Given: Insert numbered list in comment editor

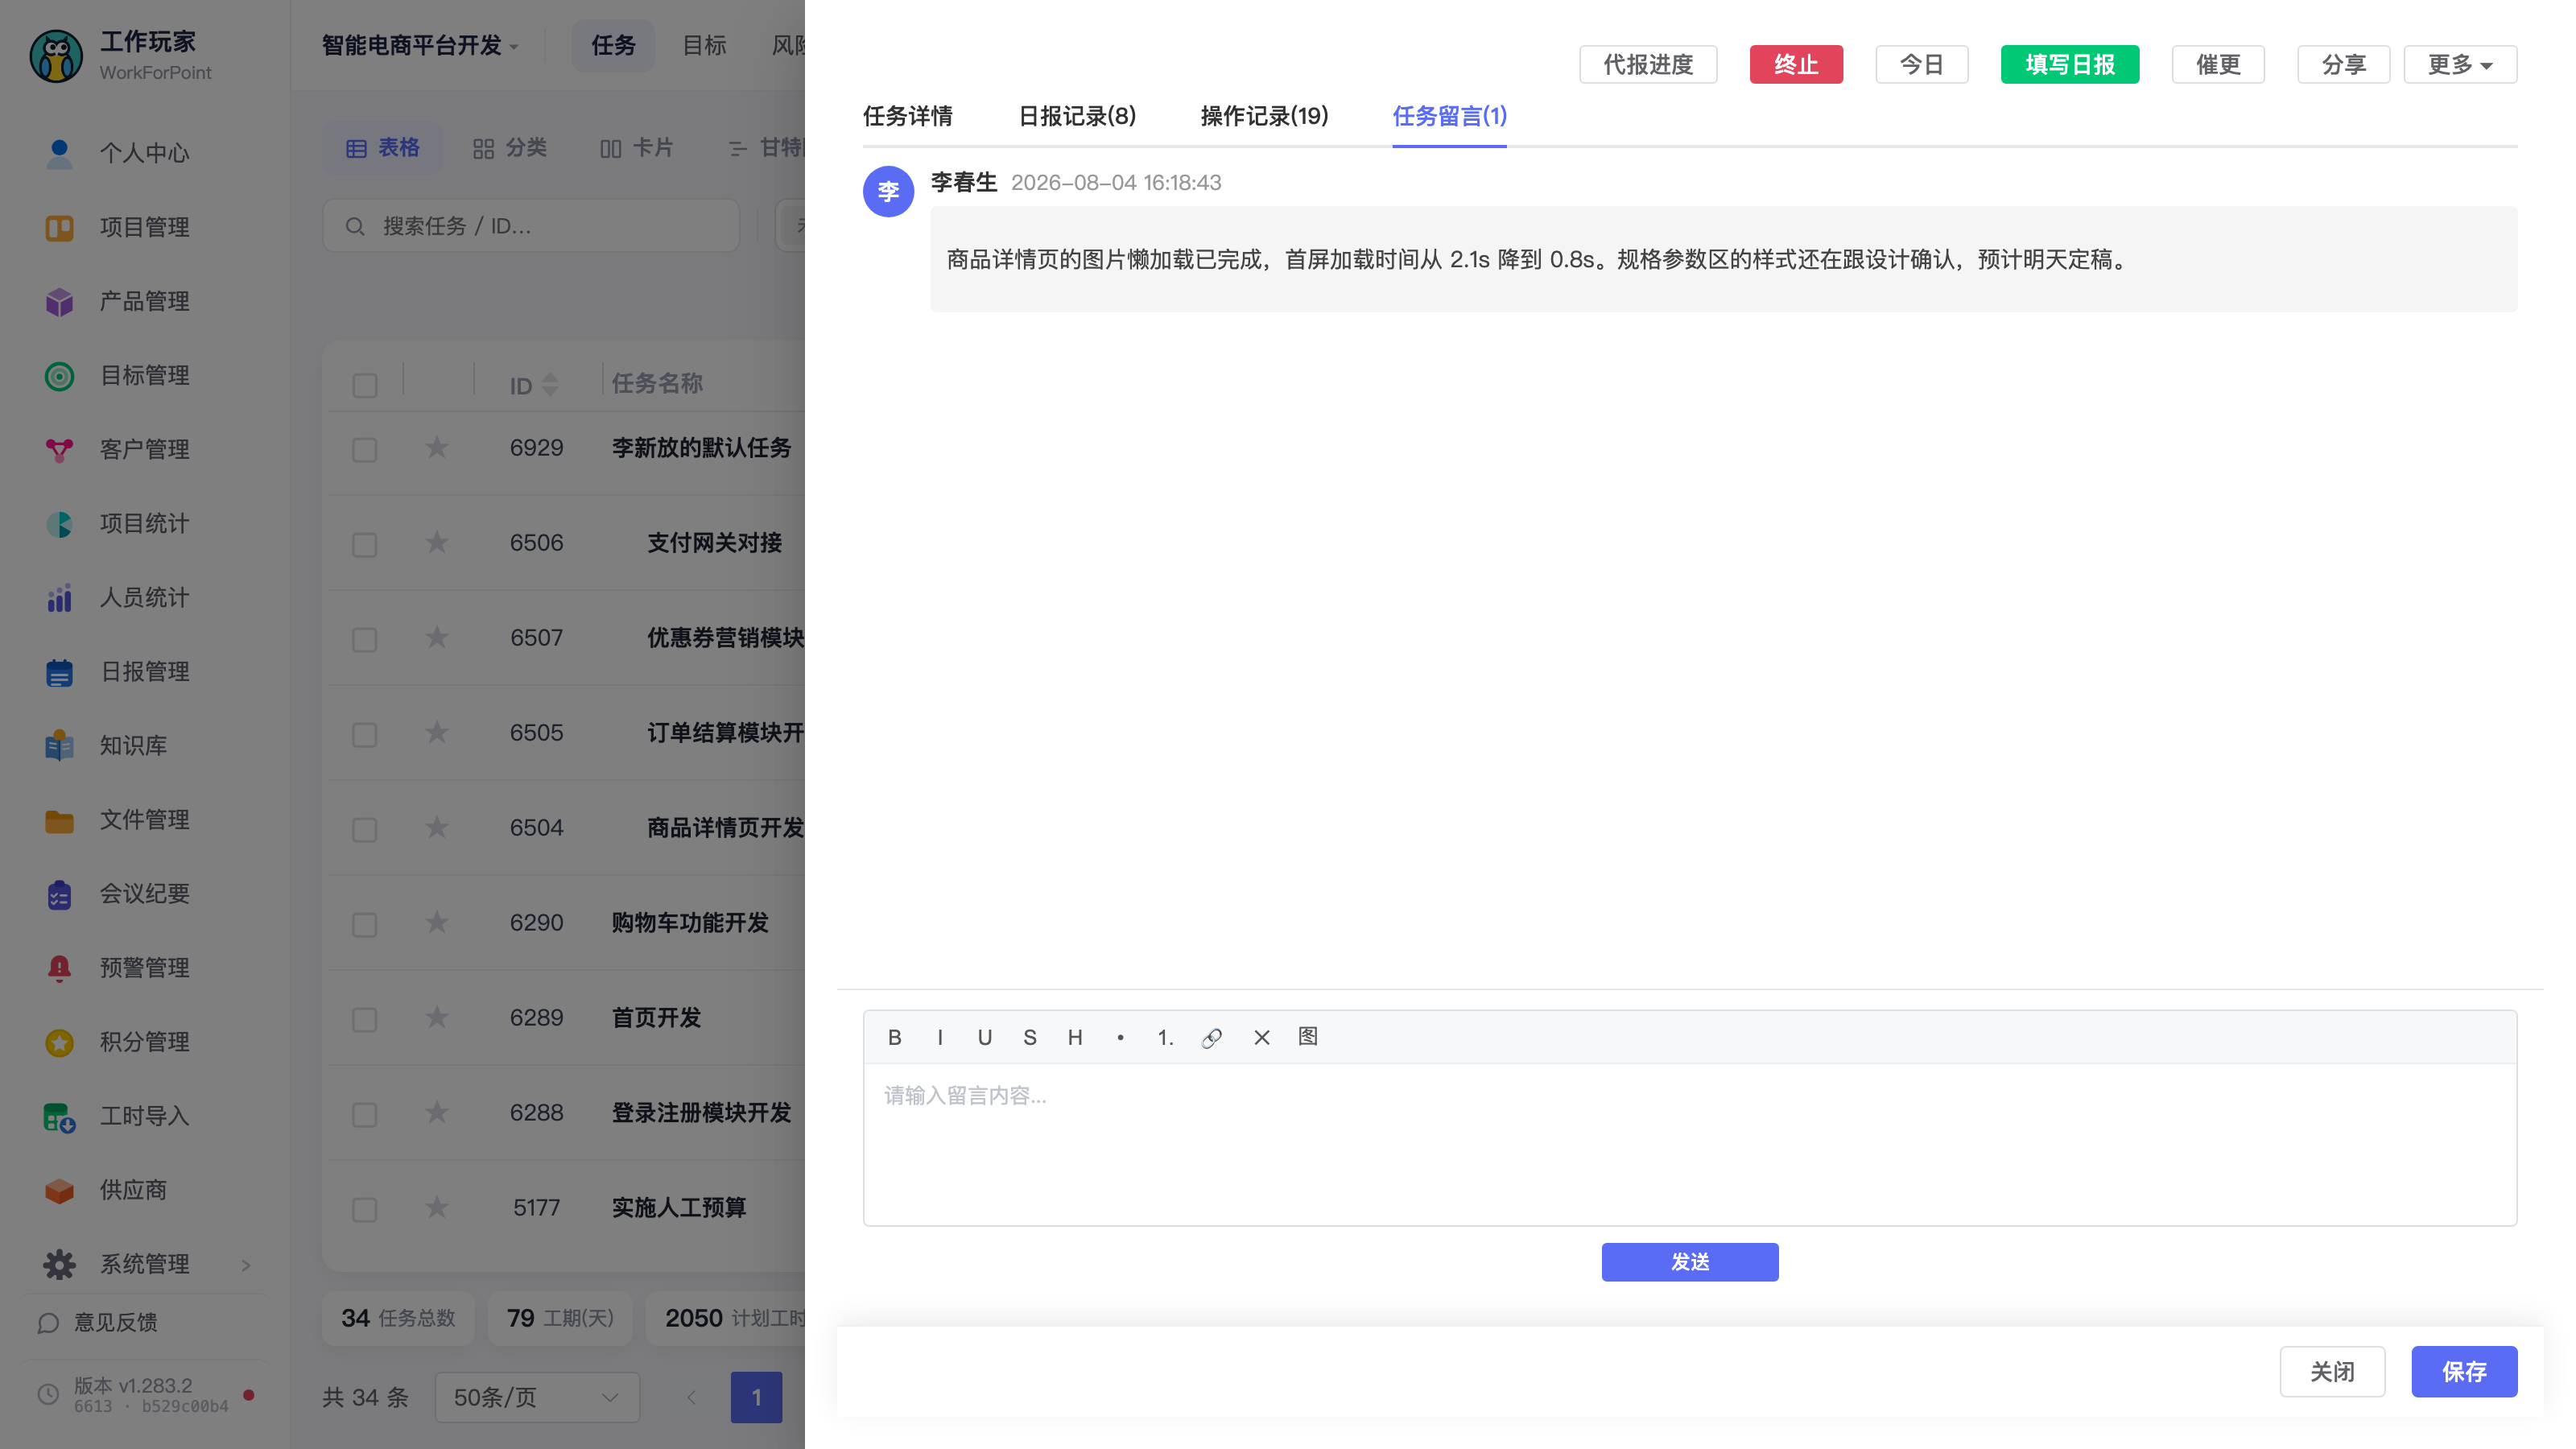Looking at the screenshot, I should pos(1165,1037).
